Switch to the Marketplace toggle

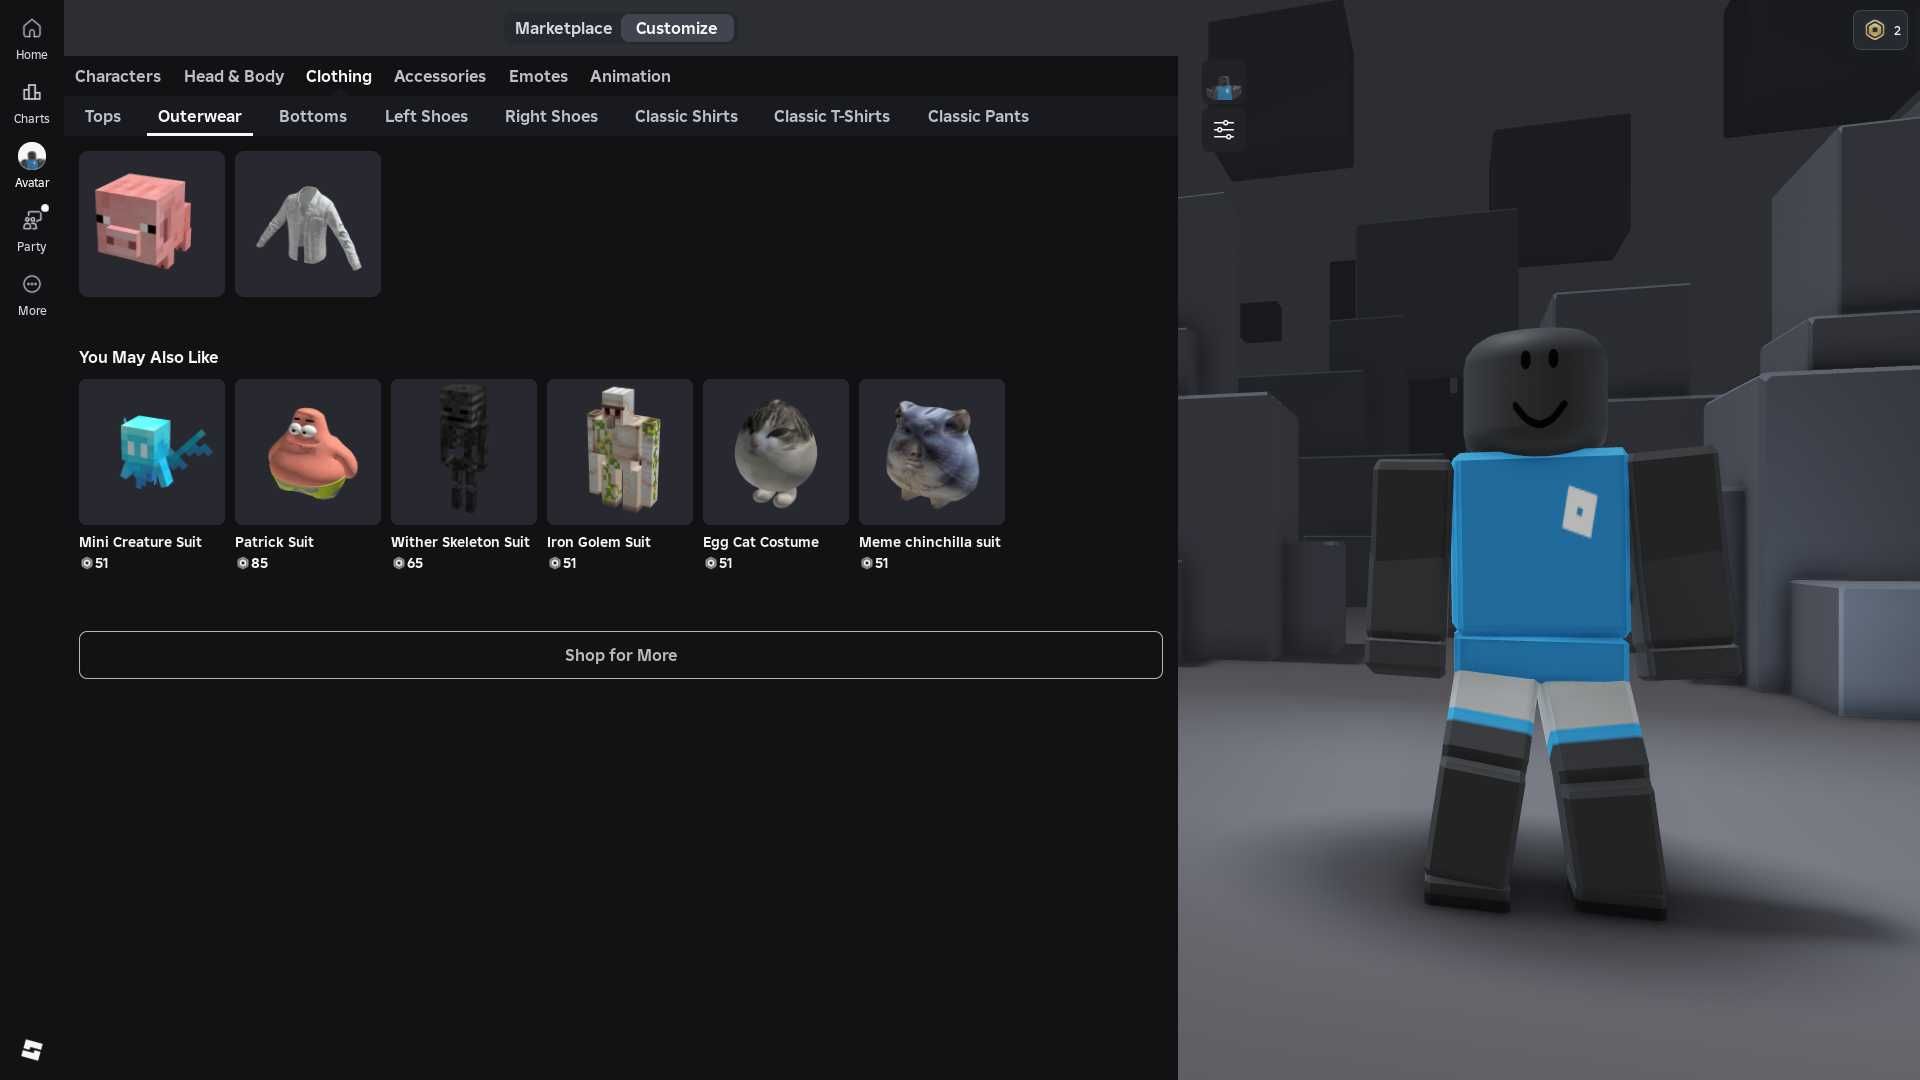(x=563, y=28)
